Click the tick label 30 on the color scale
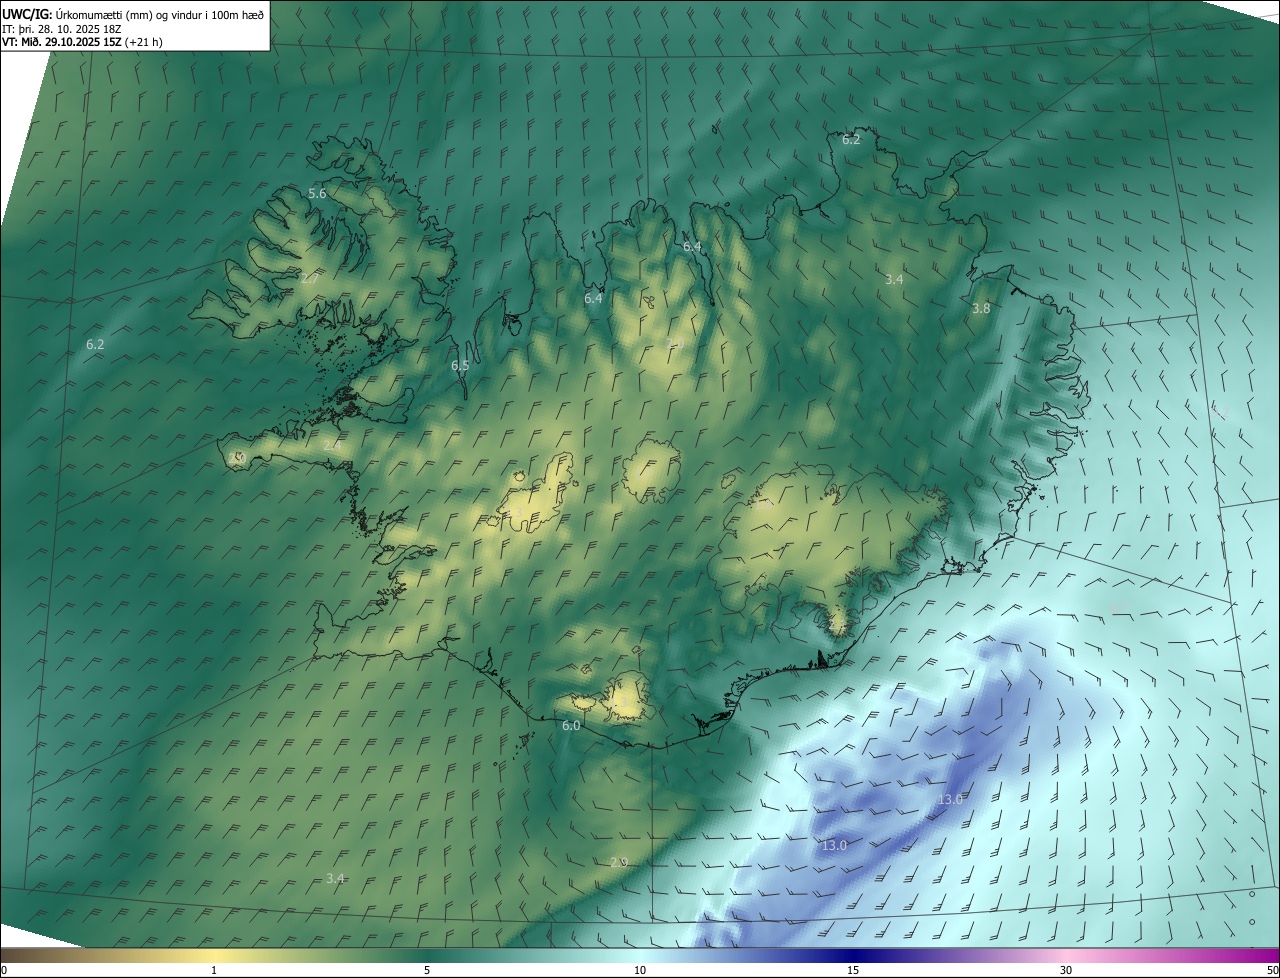This screenshot has height=978, width=1280. pyautogui.click(x=1066, y=970)
